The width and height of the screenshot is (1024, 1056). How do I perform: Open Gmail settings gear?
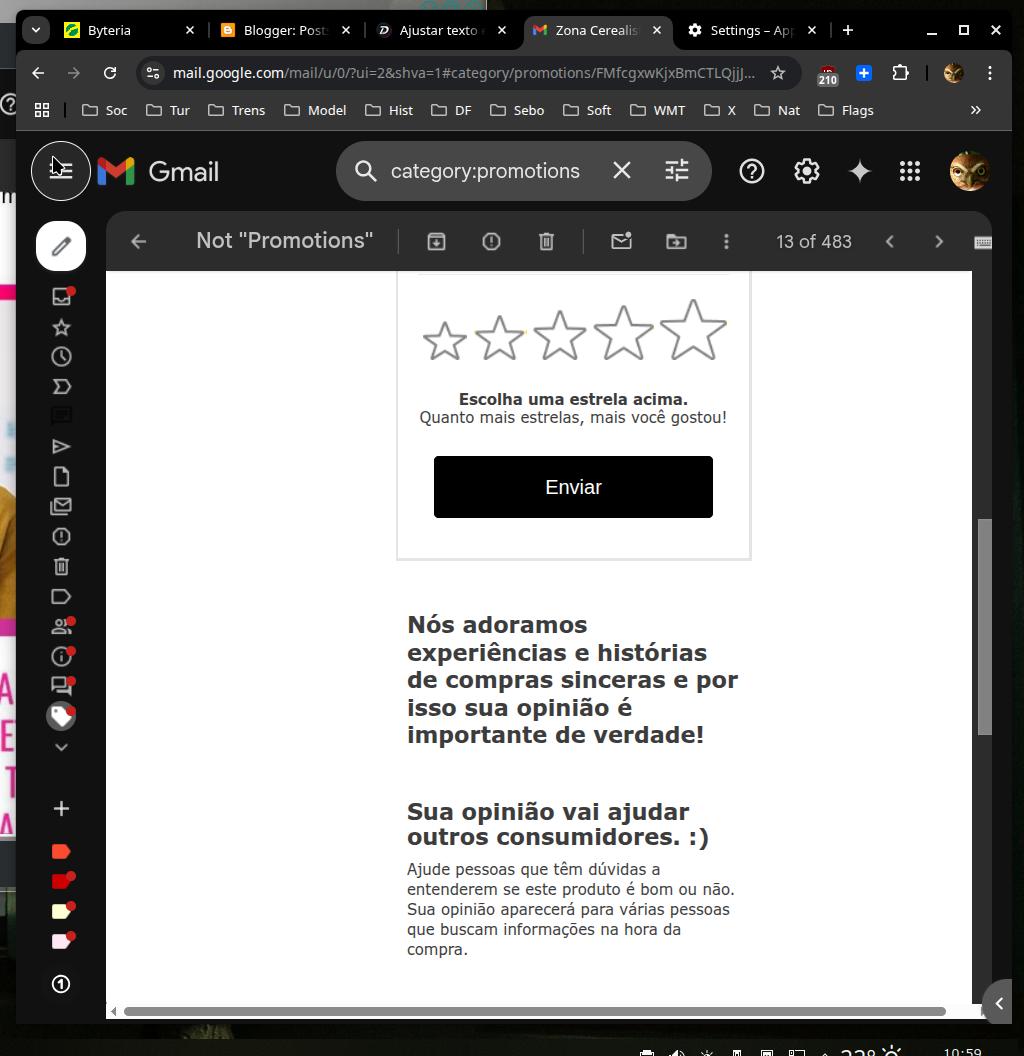pos(806,171)
